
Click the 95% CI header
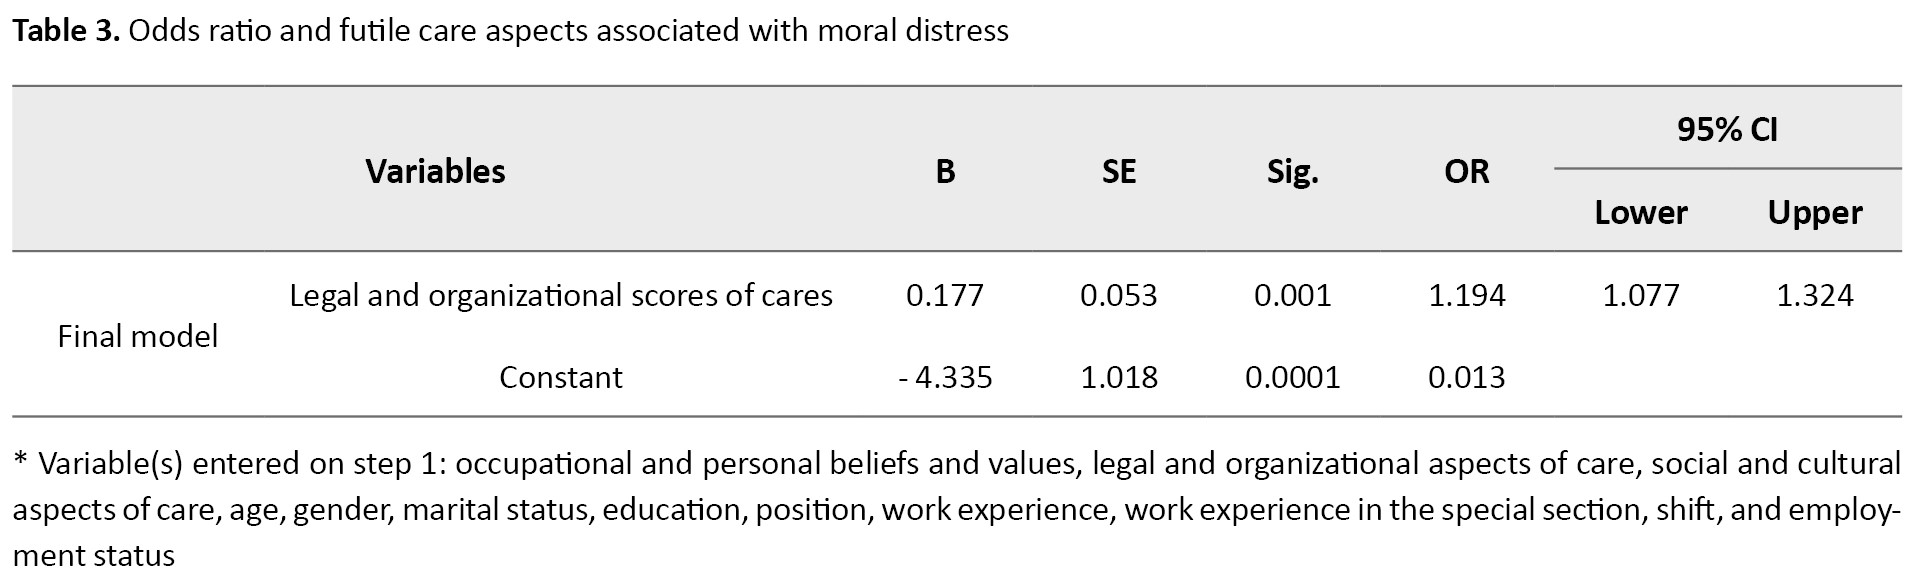1727,129
